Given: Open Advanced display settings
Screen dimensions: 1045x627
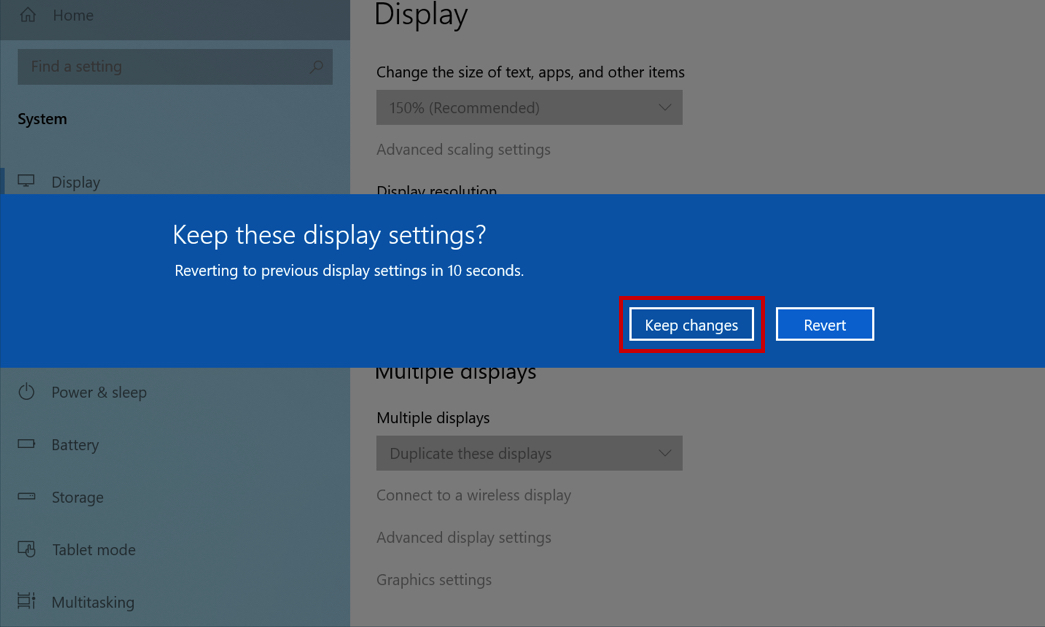Looking at the screenshot, I should point(464,537).
